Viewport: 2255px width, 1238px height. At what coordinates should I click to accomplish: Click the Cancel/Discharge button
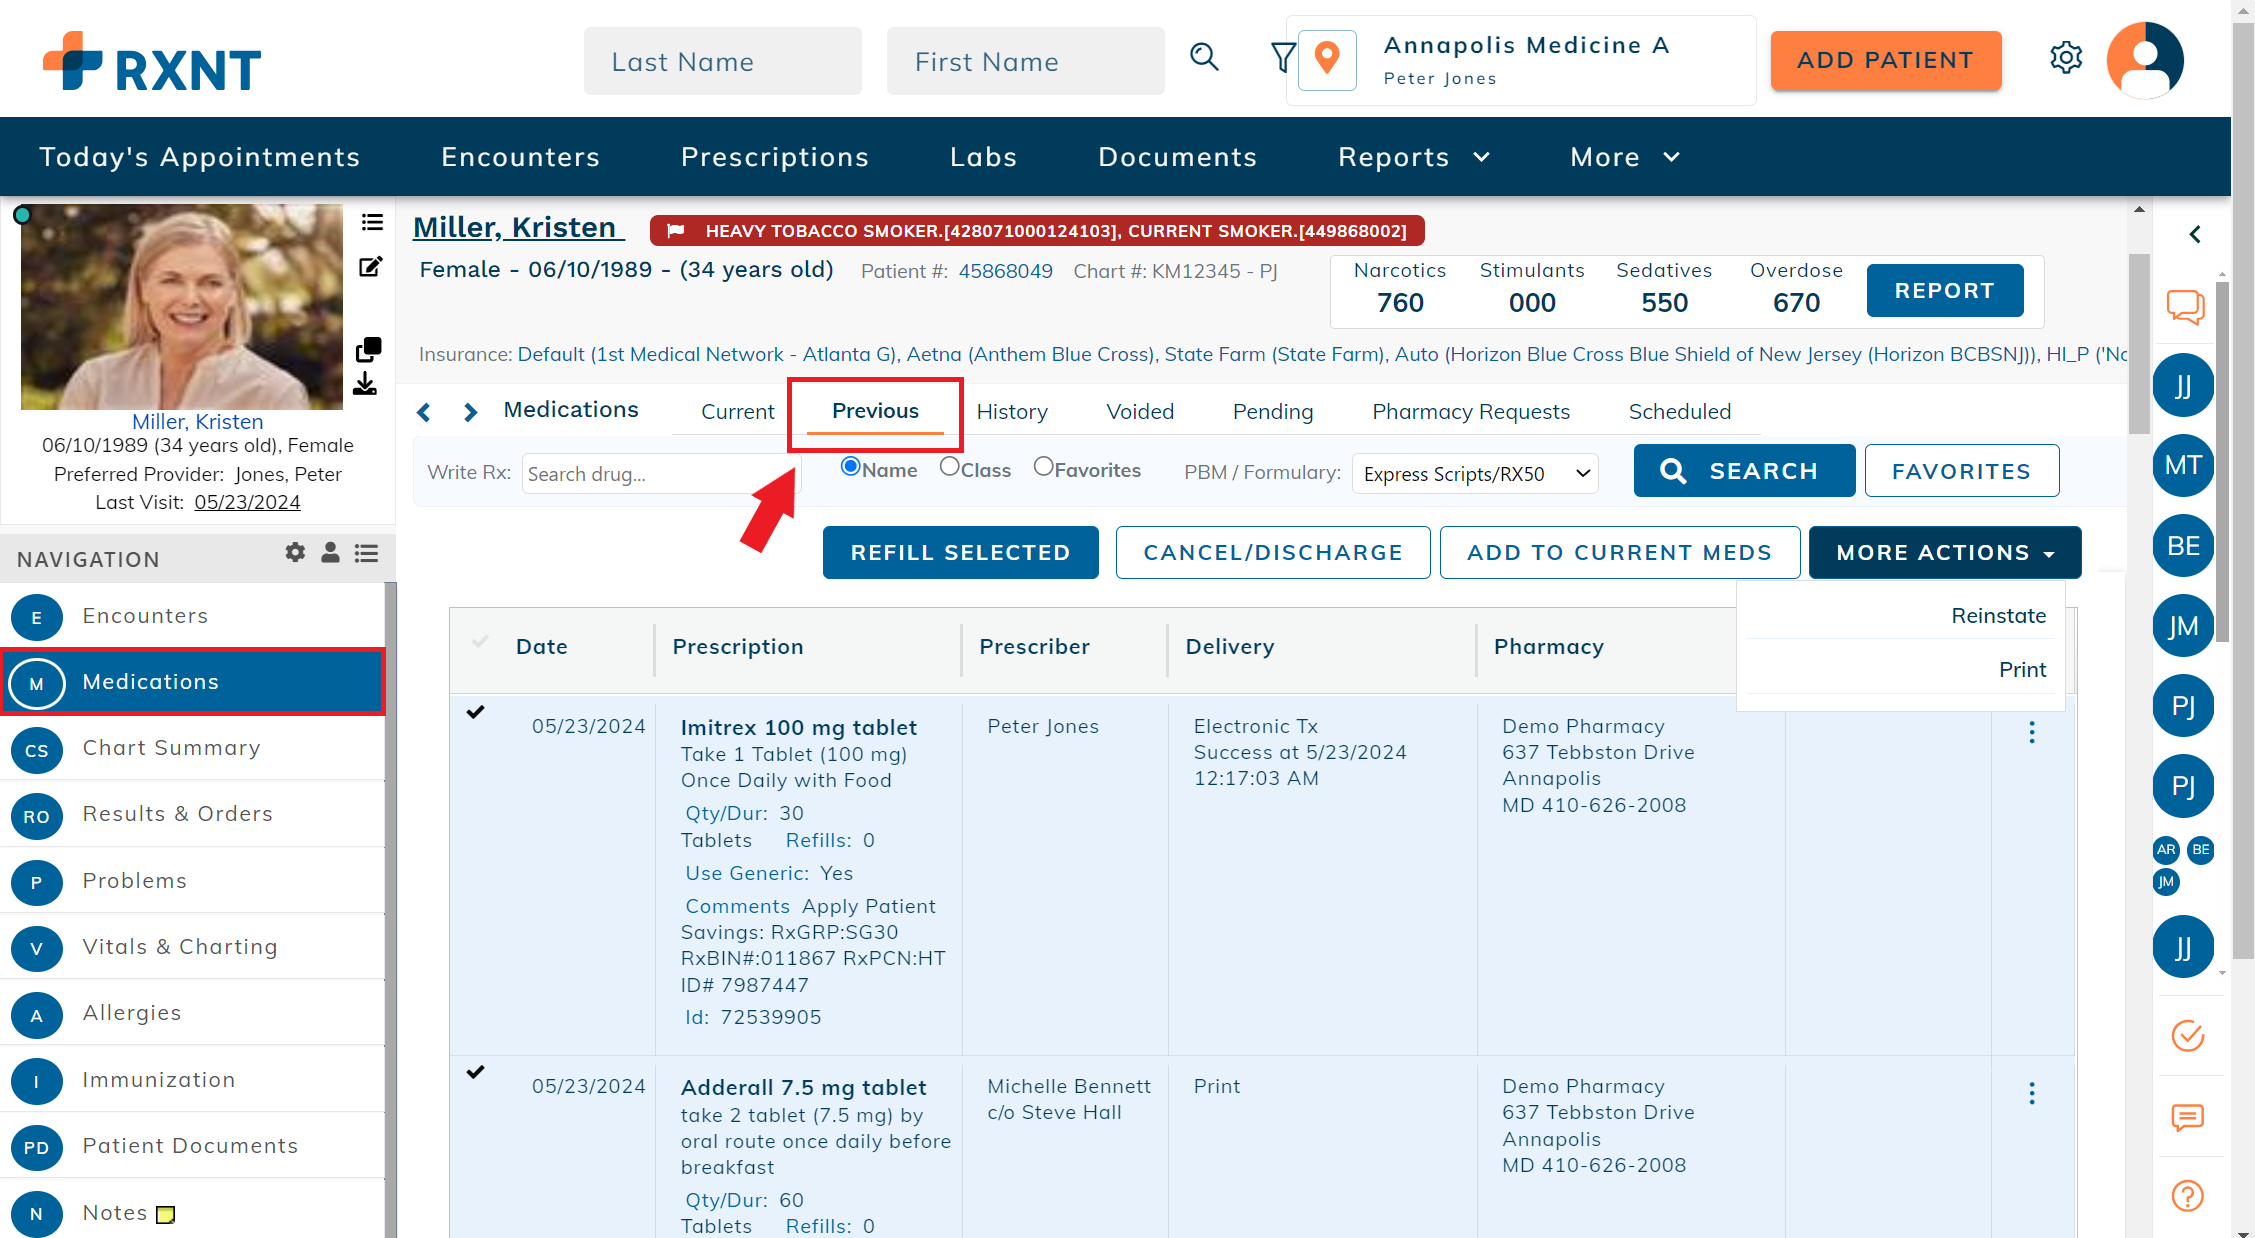pyautogui.click(x=1273, y=552)
